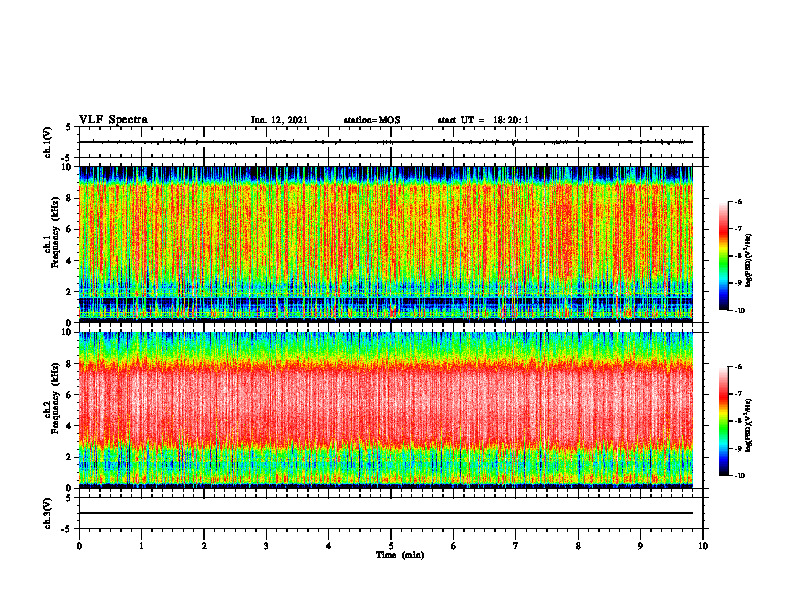
Task: Click the date 'Jan. 12, 2021'
Action: click(279, 120)
